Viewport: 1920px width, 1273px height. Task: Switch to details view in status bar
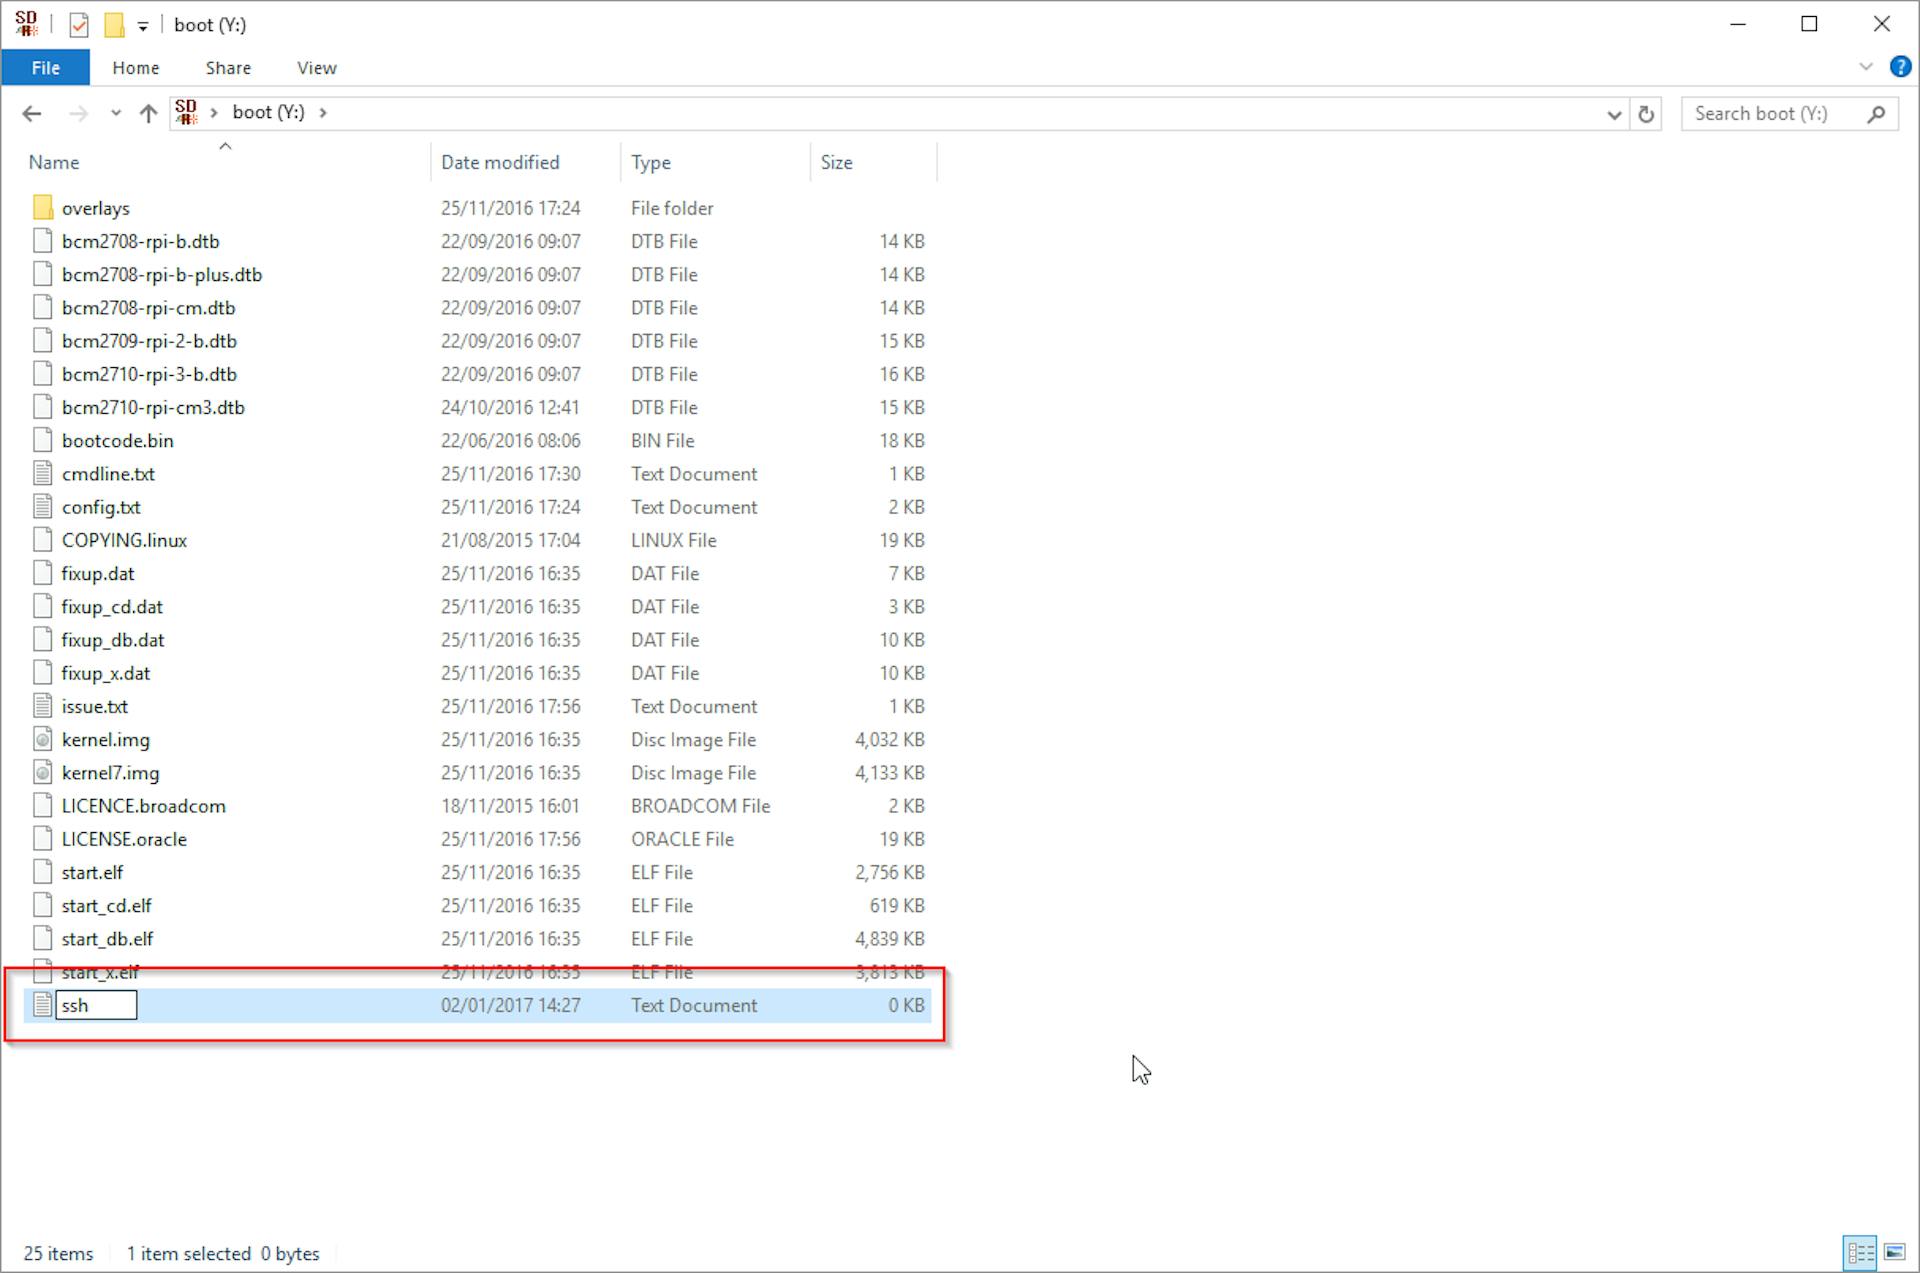click(1861, 1252)
